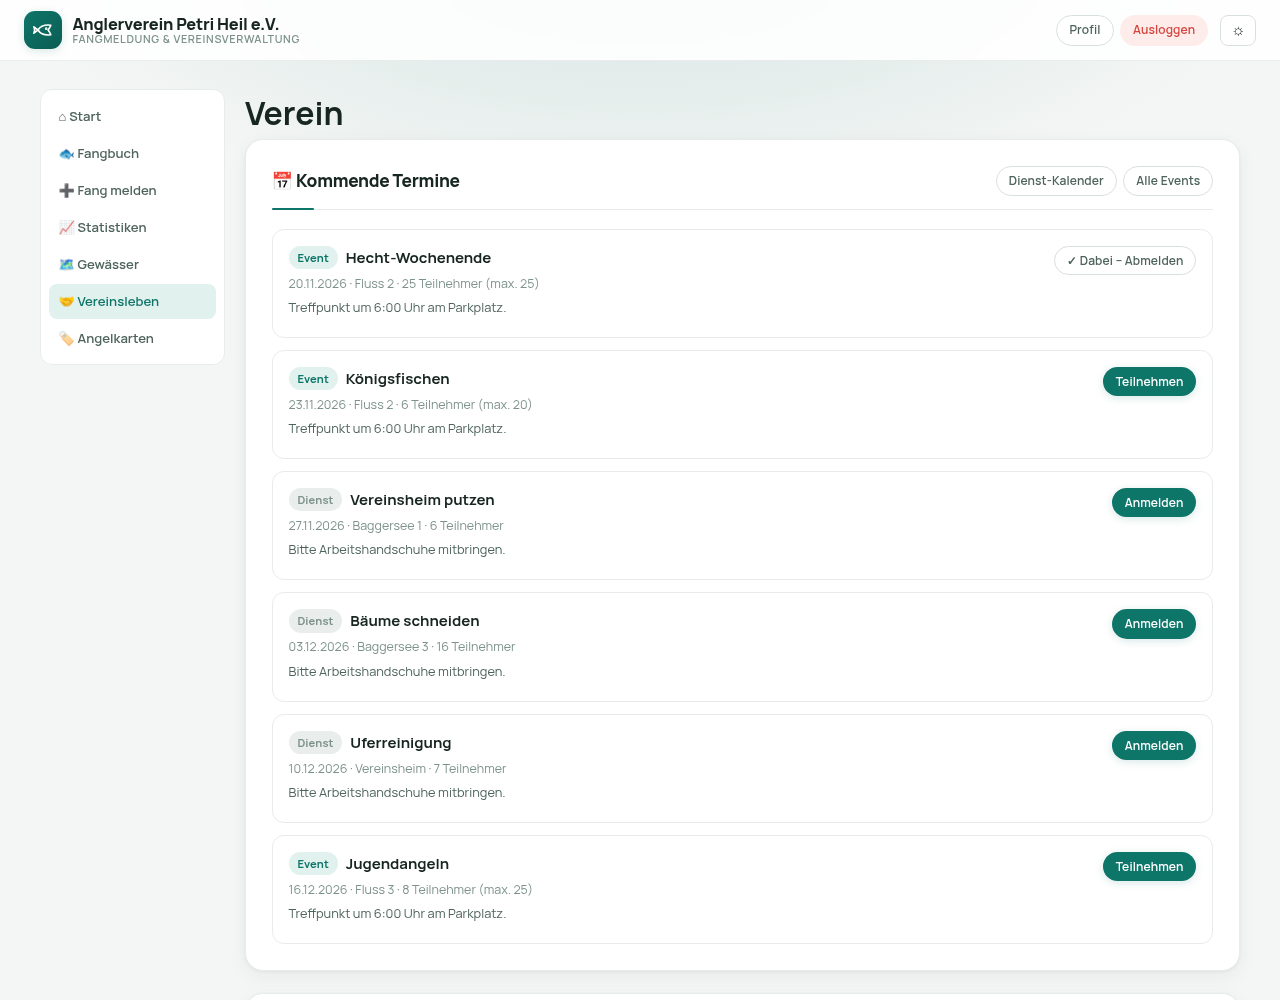
Task: Click the calendar icon beside Kommende Termine
Action: 281,181
